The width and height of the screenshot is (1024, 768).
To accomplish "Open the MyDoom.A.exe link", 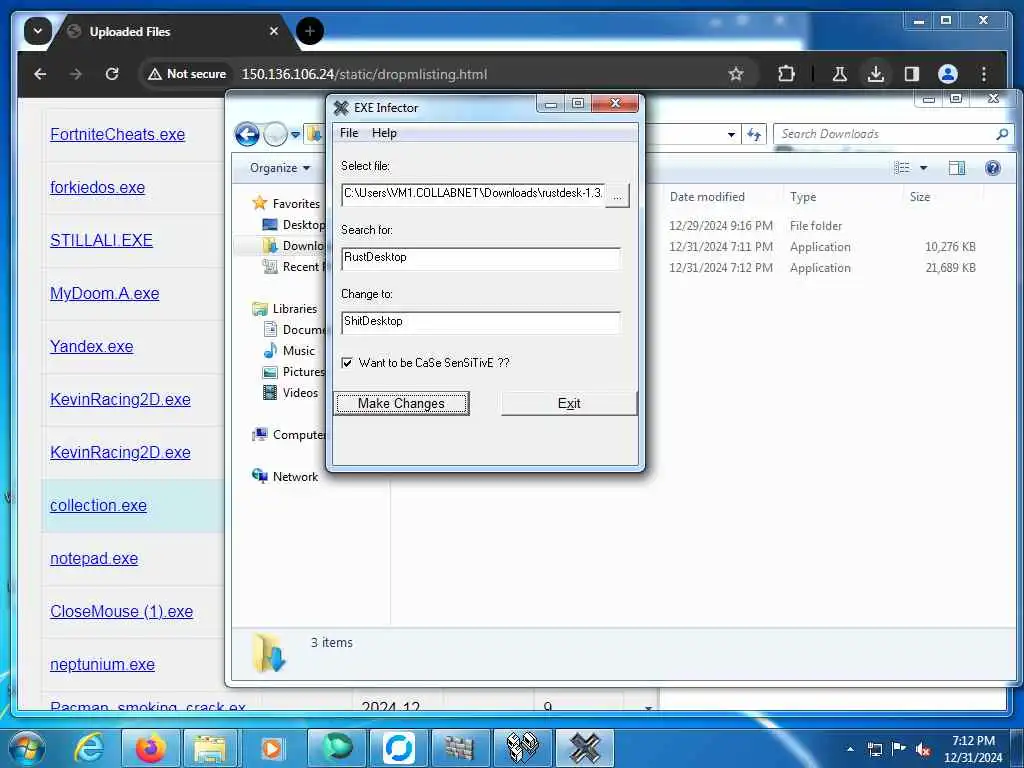I will [104, 293].
